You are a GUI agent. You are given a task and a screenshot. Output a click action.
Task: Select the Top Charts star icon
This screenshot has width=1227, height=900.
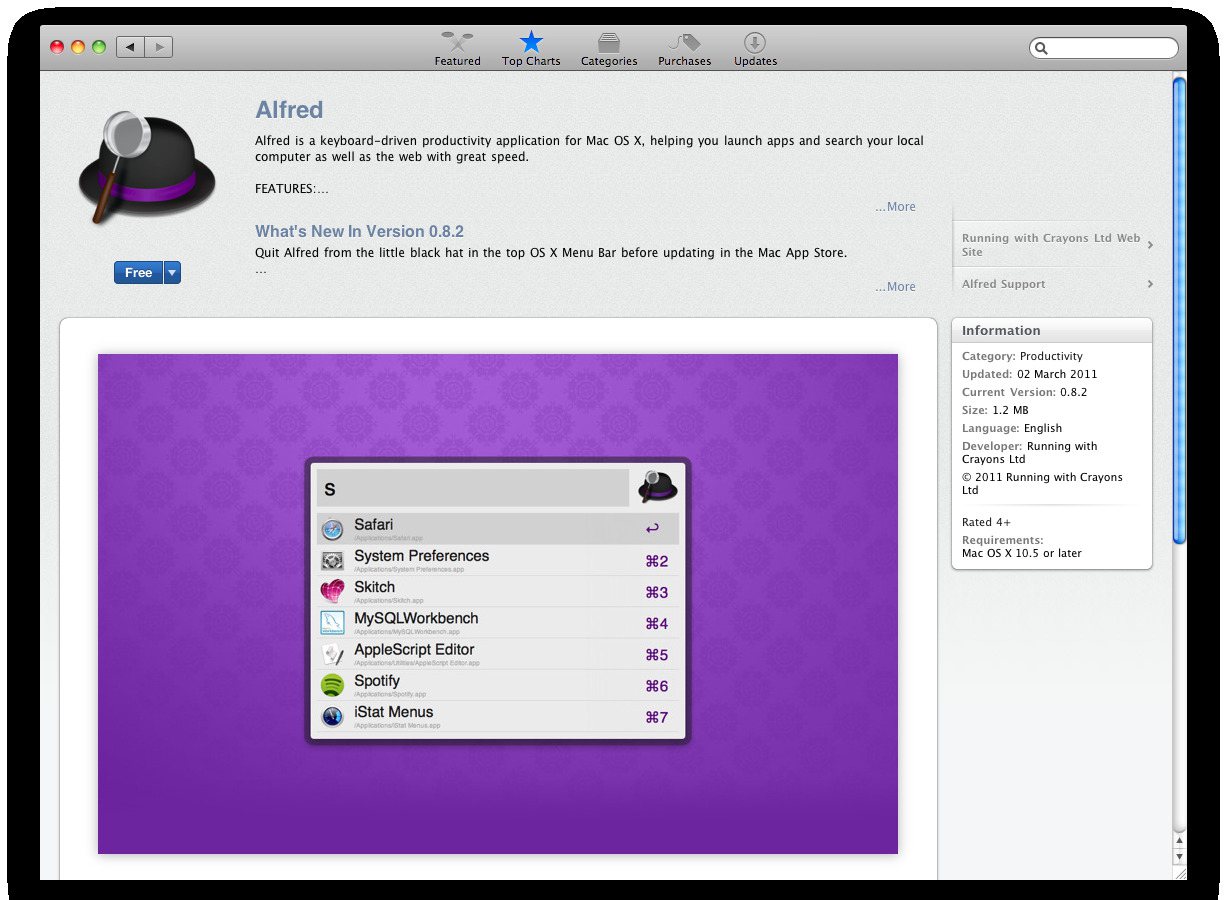pos(531,42)
